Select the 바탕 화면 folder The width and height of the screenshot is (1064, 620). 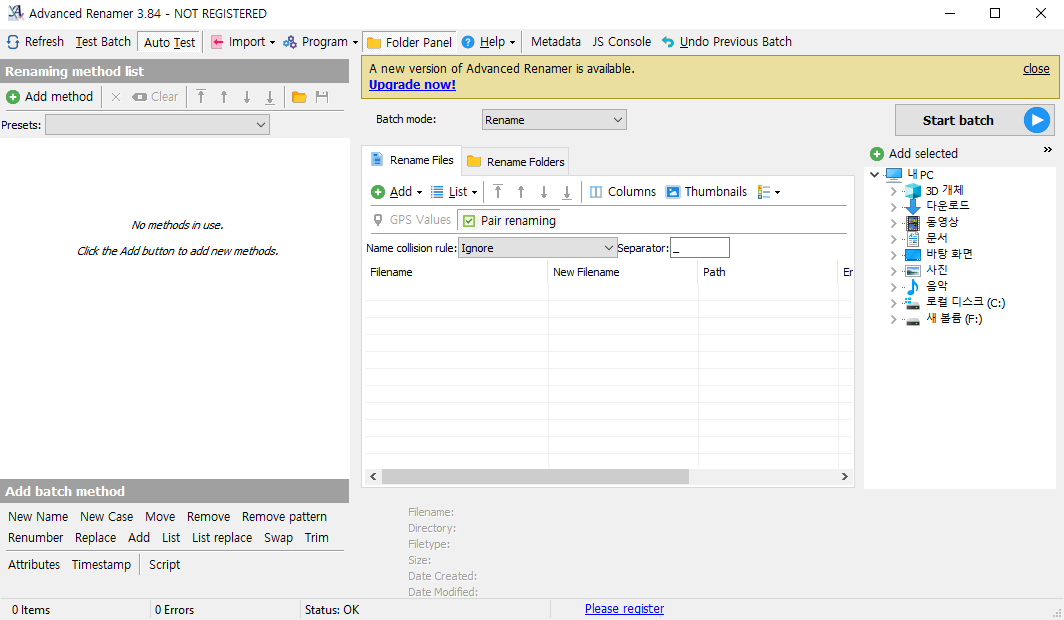[x=949, y=254]
